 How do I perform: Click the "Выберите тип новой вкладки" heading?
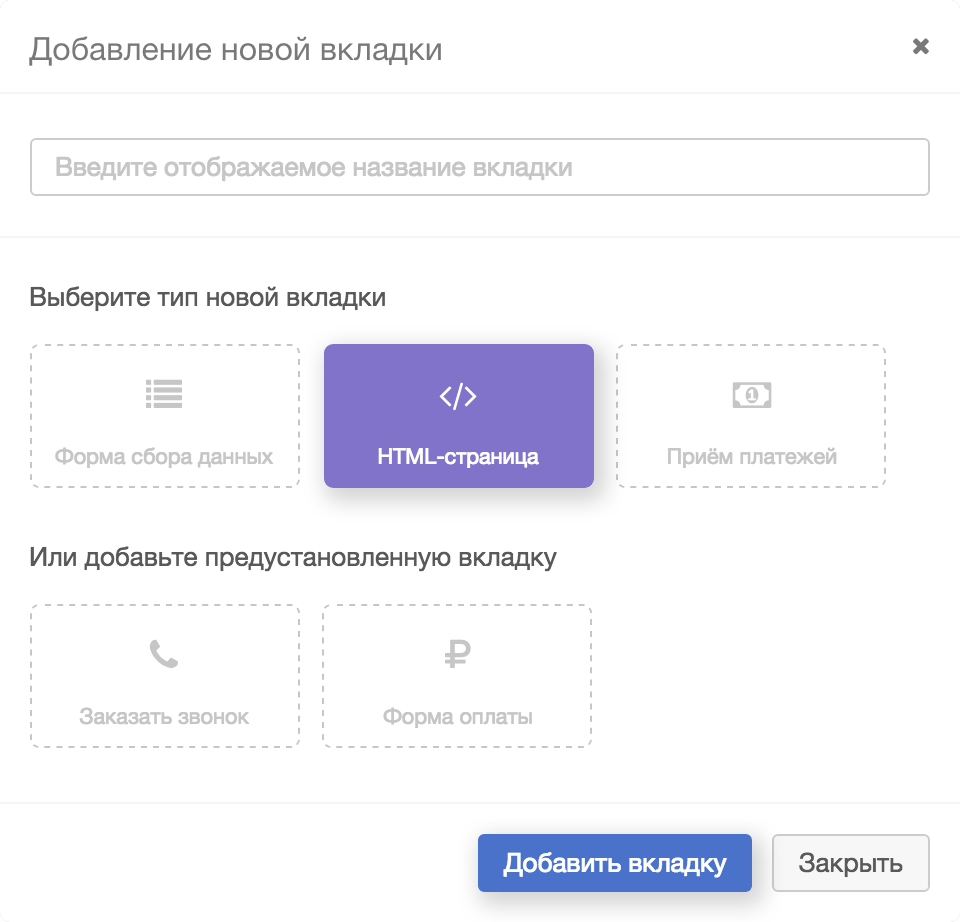point(208,297)
